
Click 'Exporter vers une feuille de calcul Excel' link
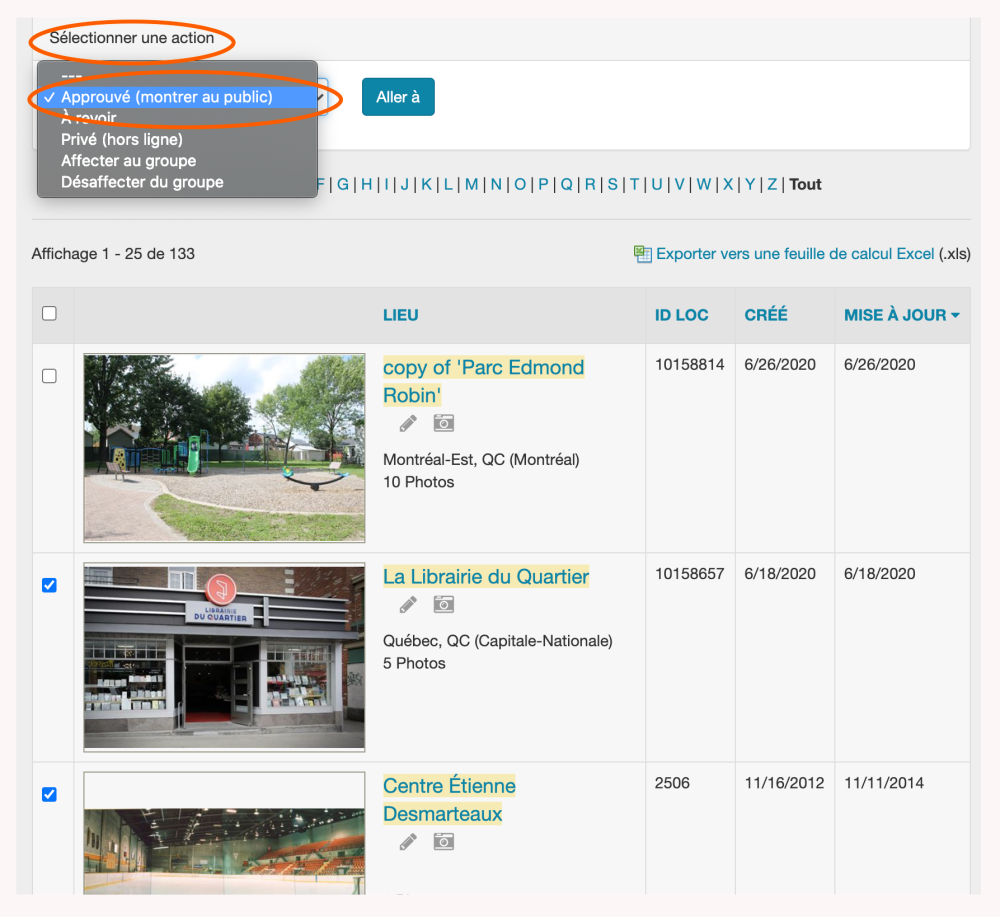coord(795,254)
